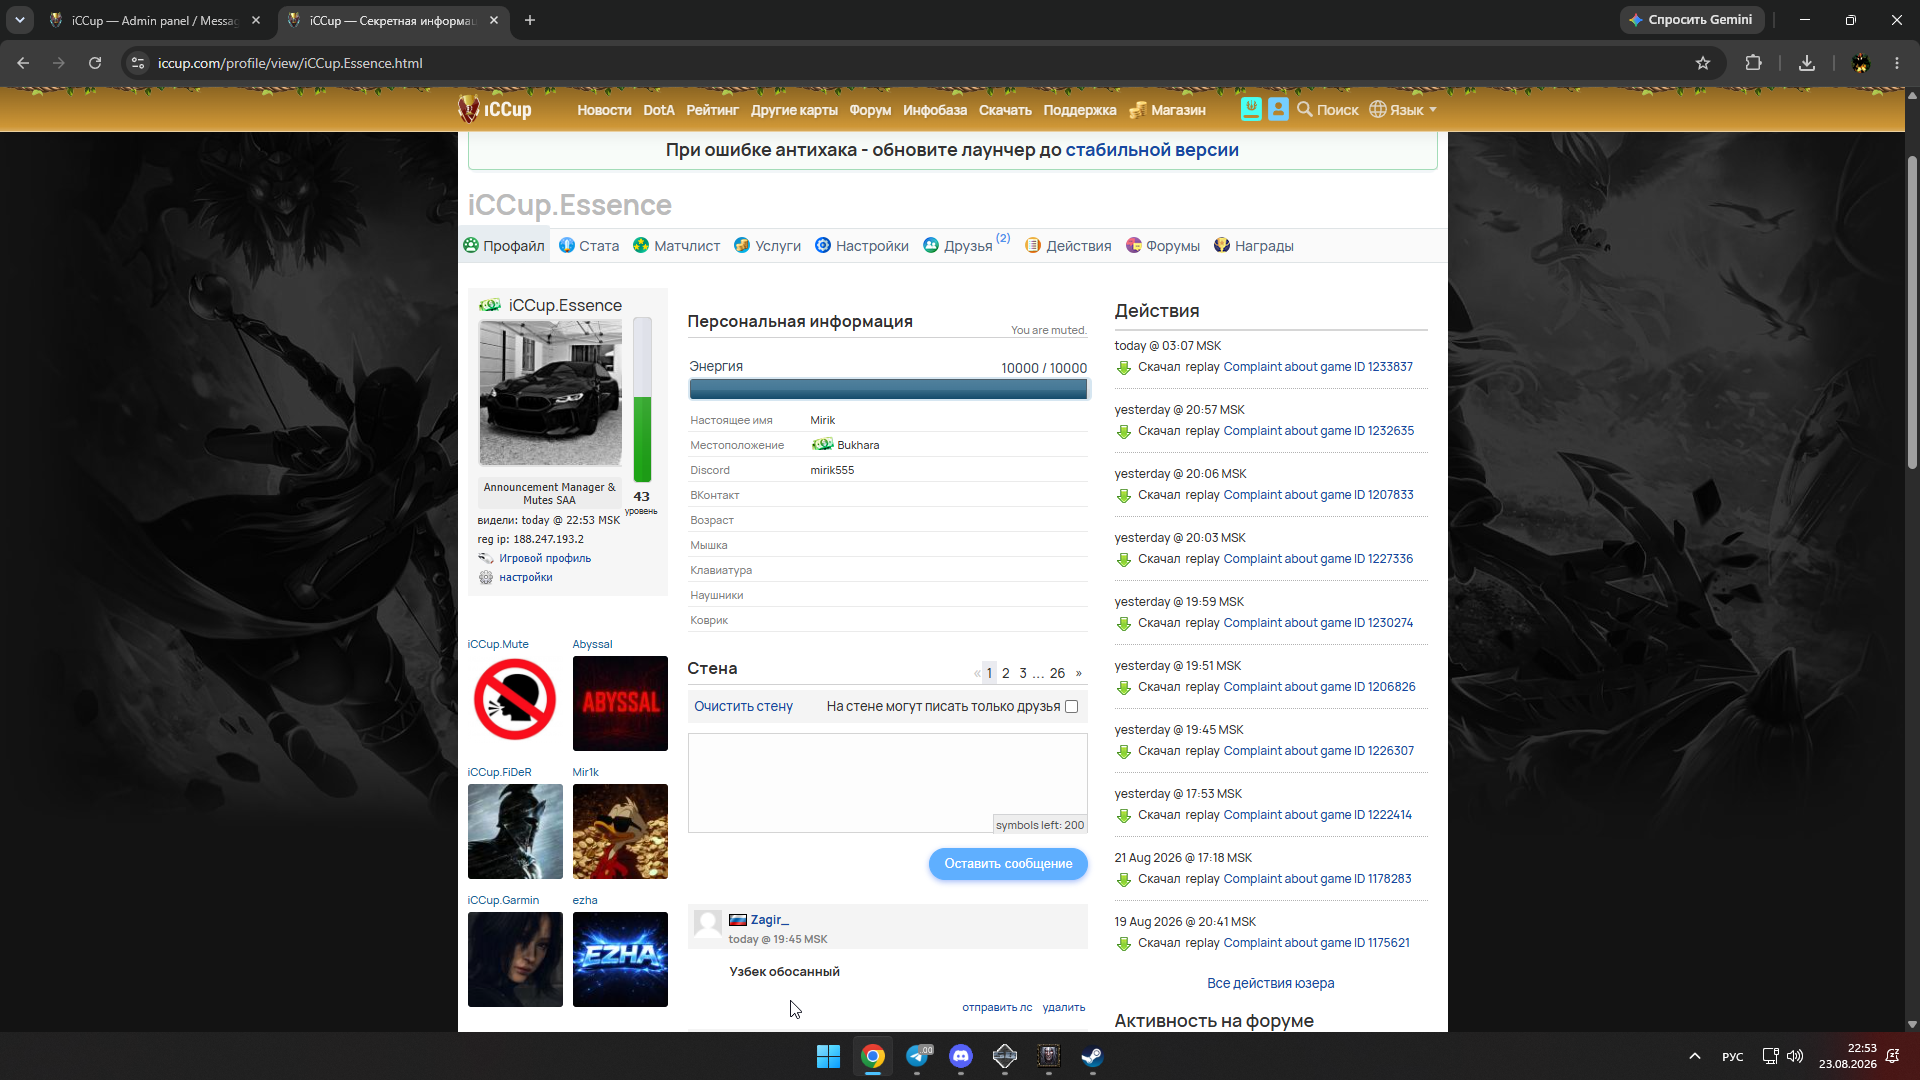Go to wall page 2
The height and width of the screenshot is (1080, 1920).
pos(1006,673)
